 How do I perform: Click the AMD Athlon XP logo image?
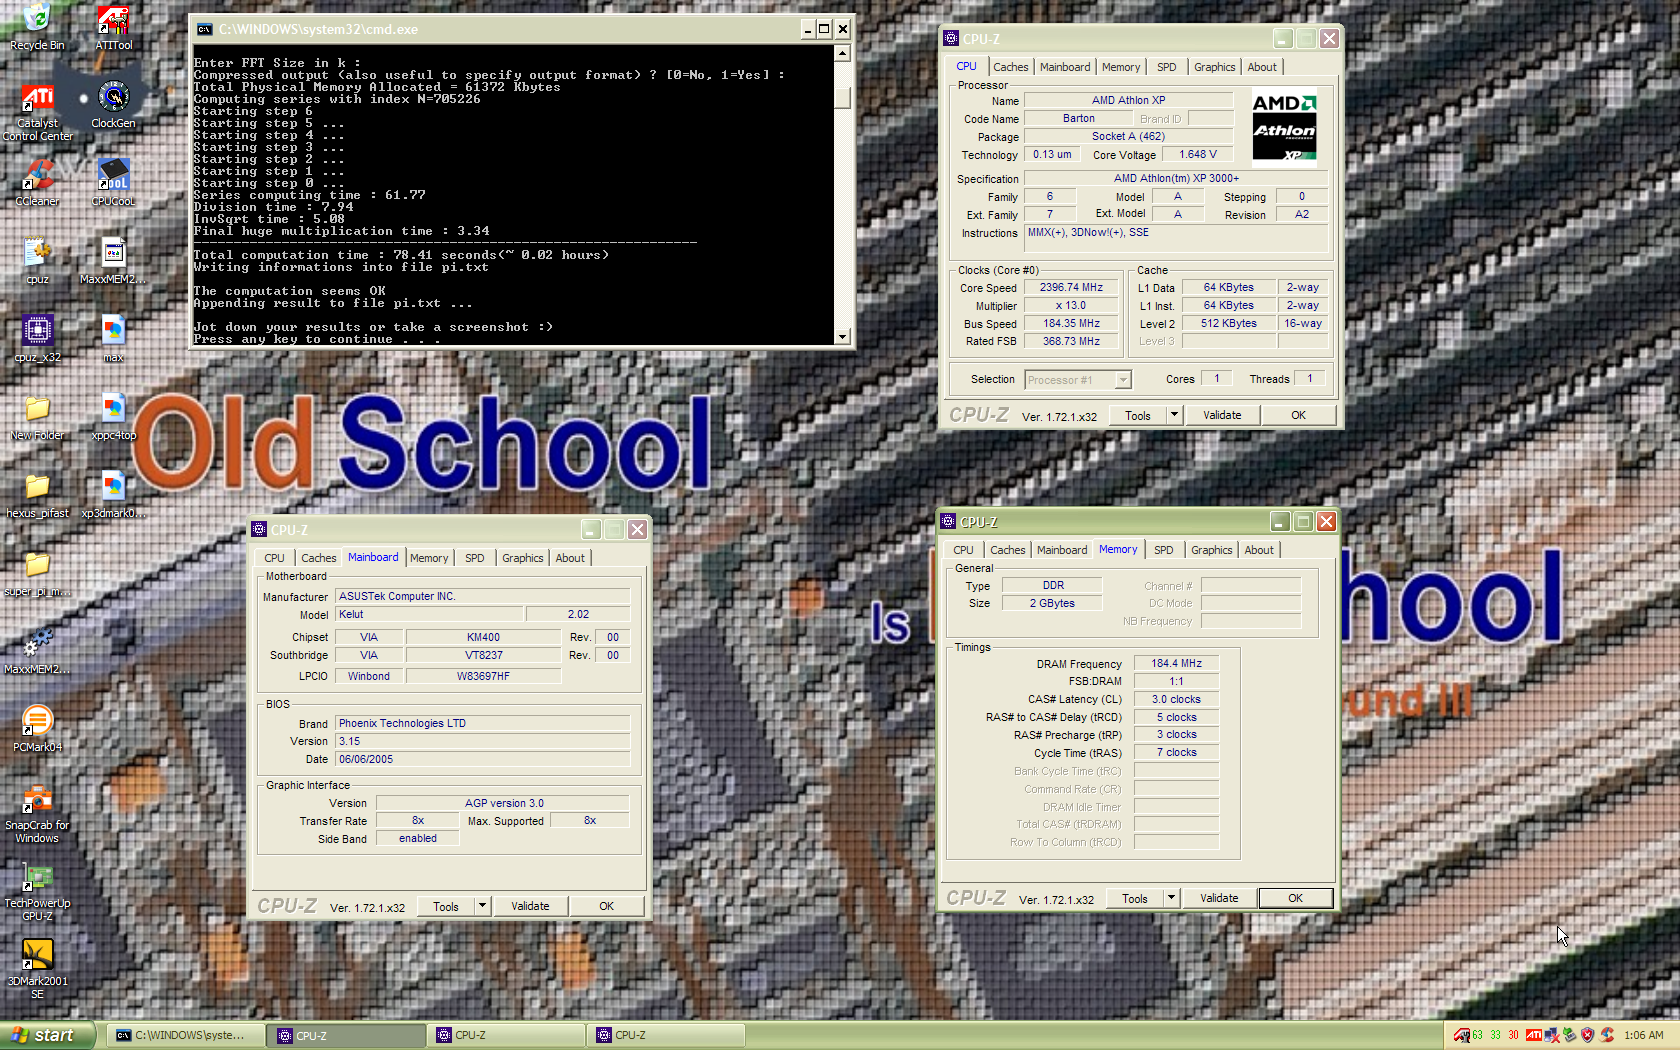1284,127
